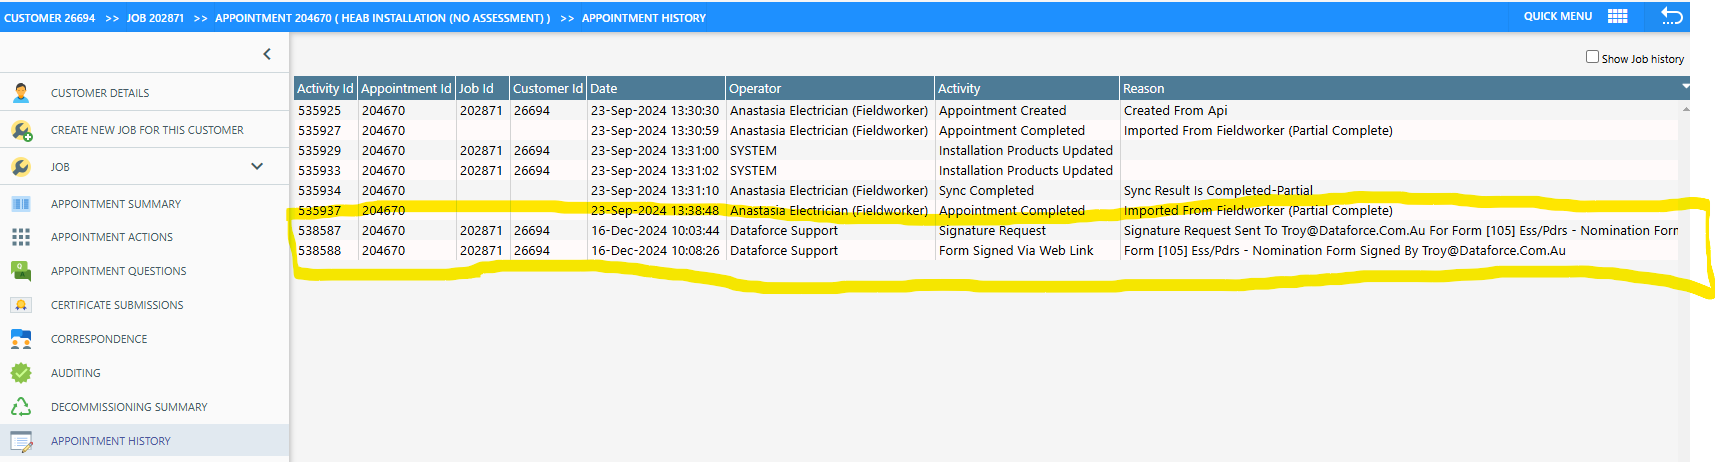Click the Appointment History notepad icon
1716x462 pixels.
[x=21, y=441]
